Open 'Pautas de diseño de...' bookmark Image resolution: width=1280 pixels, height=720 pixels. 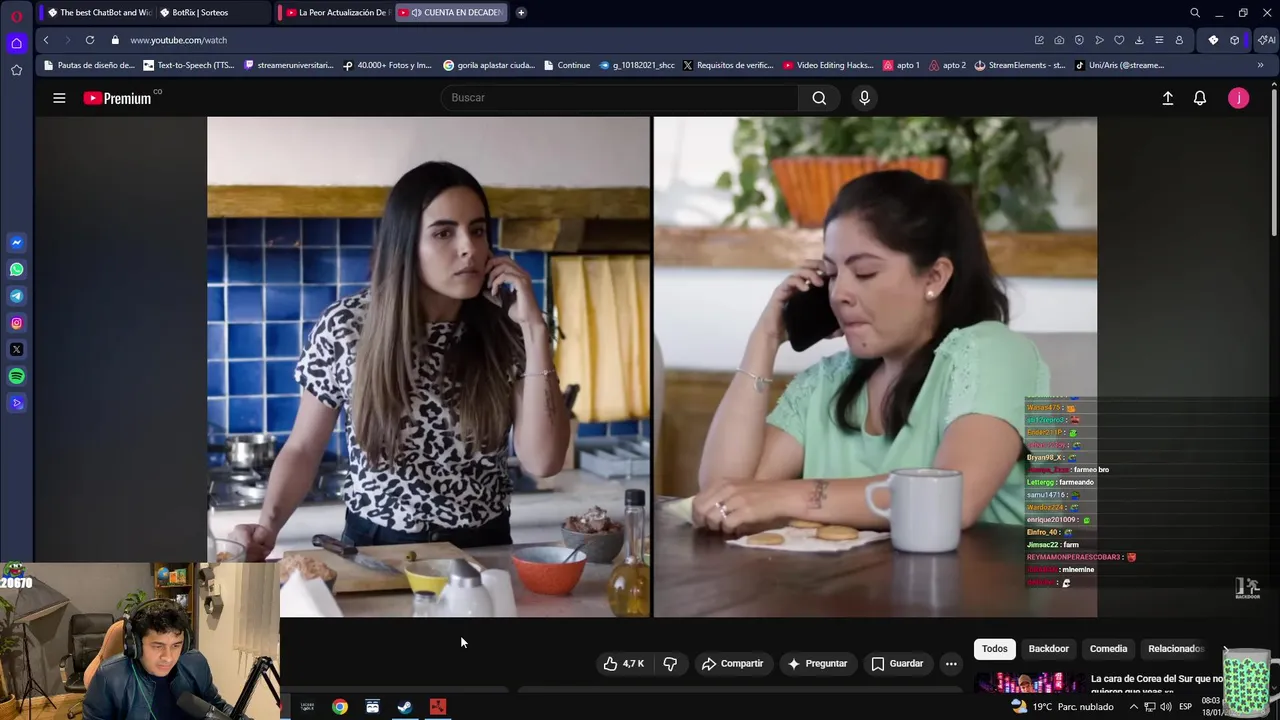[x=89, y=65]
